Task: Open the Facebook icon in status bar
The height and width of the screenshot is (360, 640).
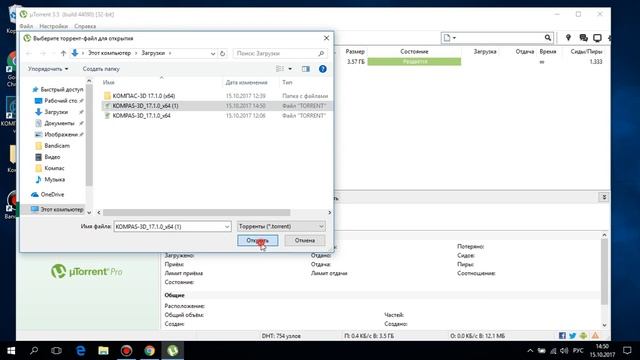Action: point(562,336)
